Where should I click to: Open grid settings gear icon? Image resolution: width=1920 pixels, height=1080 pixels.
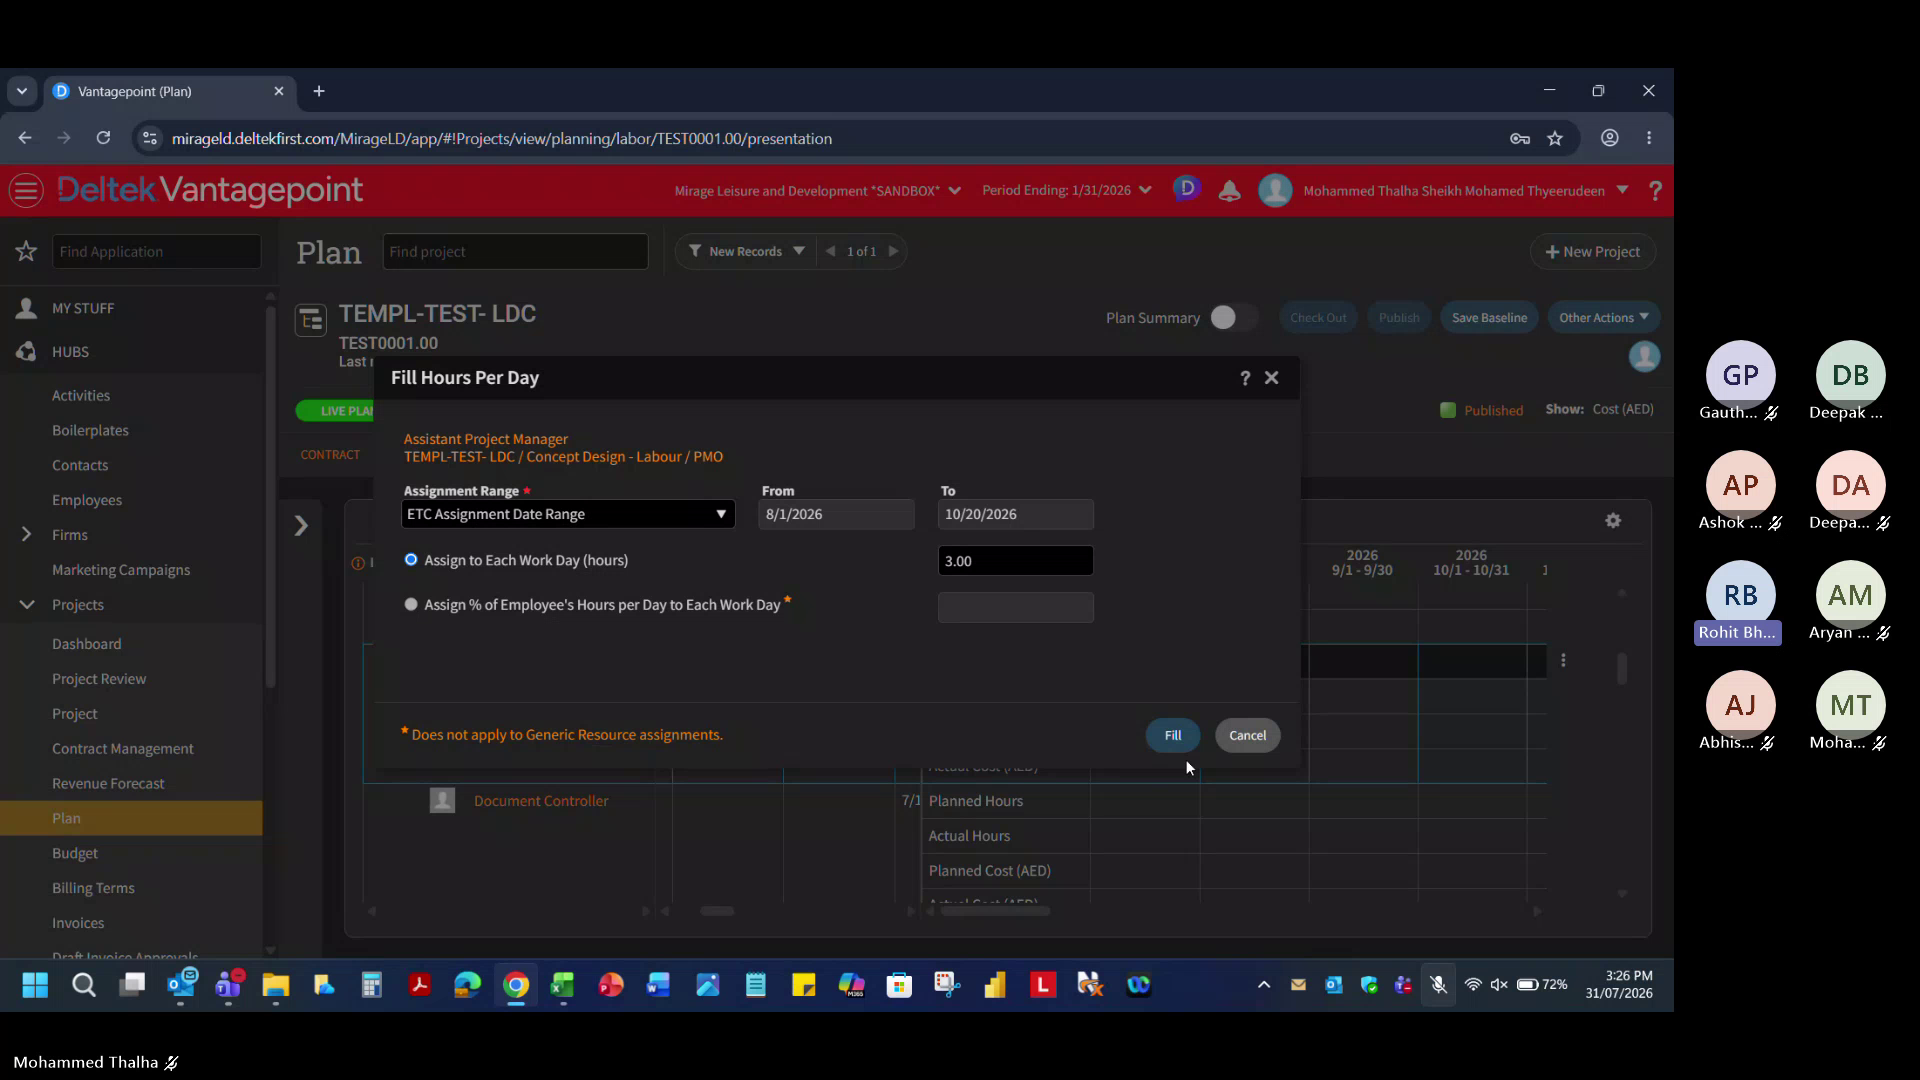[1613, 521]
